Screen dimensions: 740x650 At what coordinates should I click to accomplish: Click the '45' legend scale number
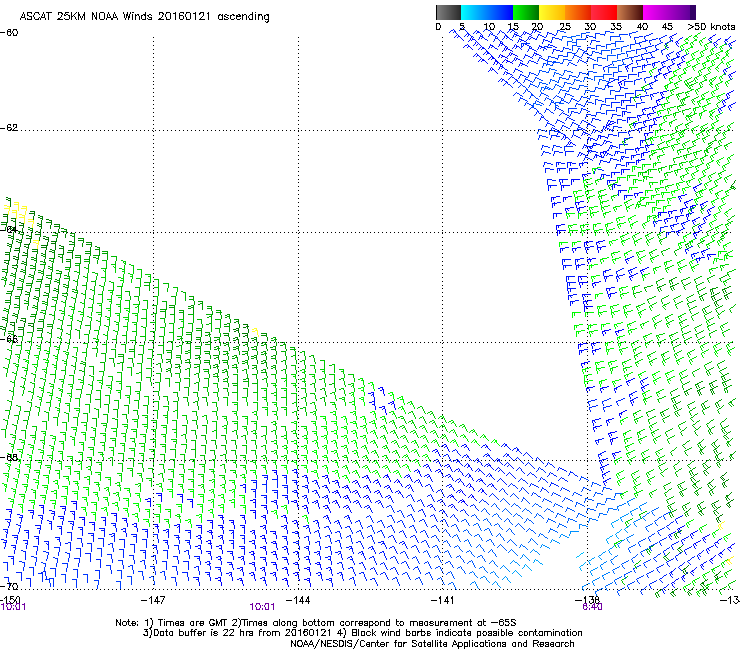pos(667,27)
